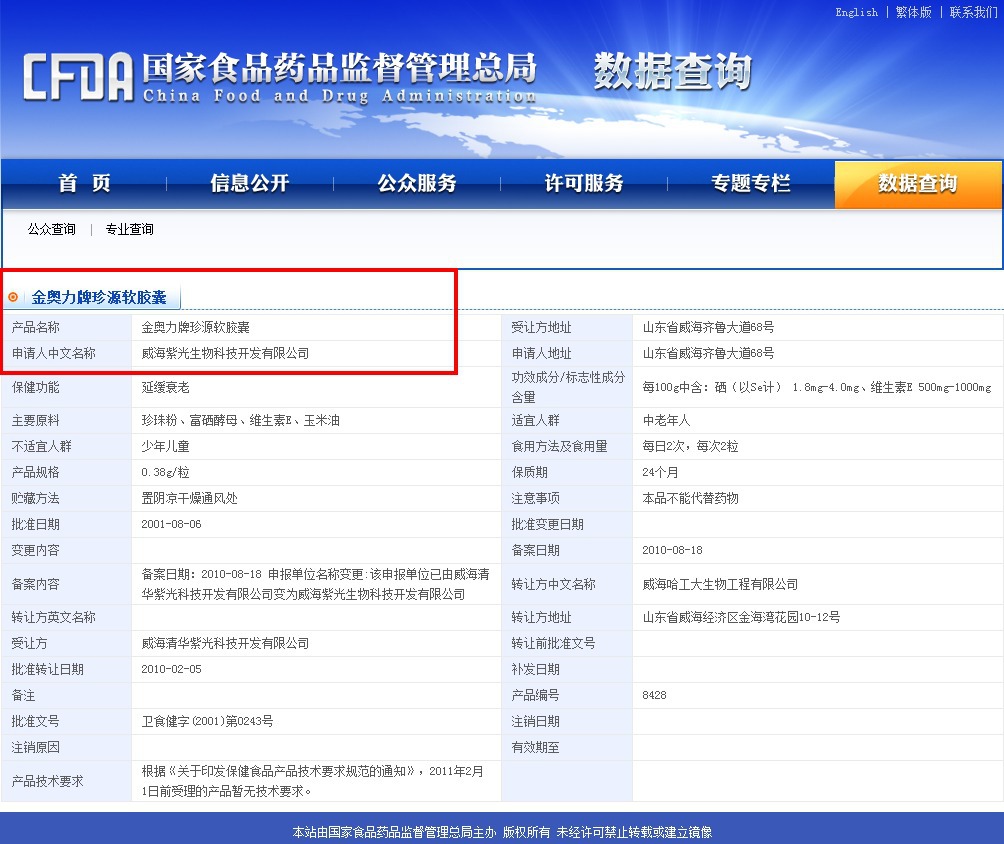Image resolution: width=1004 pixels, height=844 pixels.
Task: Click the 保健功能 value 延缓衰老
Action: pos(165,387)
